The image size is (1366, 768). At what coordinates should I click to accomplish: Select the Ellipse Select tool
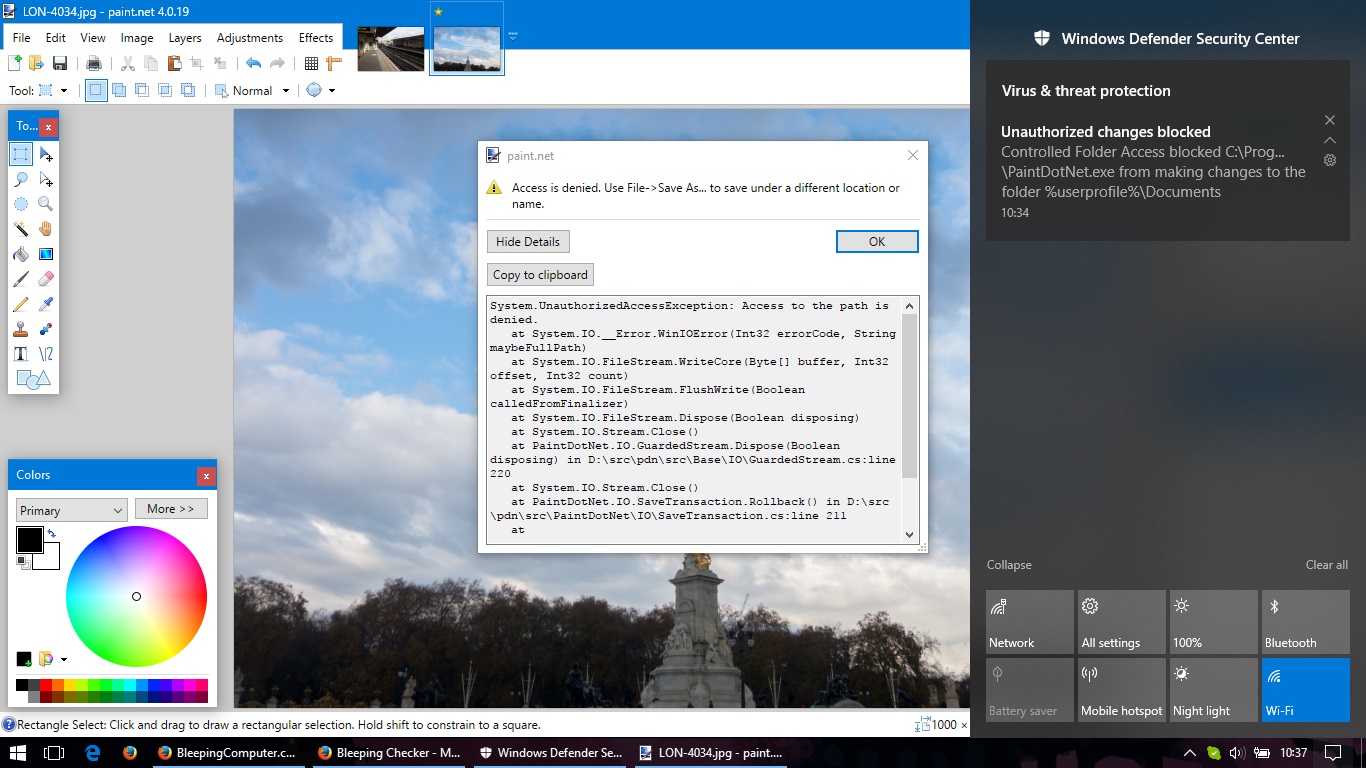[x=21, y=204]
